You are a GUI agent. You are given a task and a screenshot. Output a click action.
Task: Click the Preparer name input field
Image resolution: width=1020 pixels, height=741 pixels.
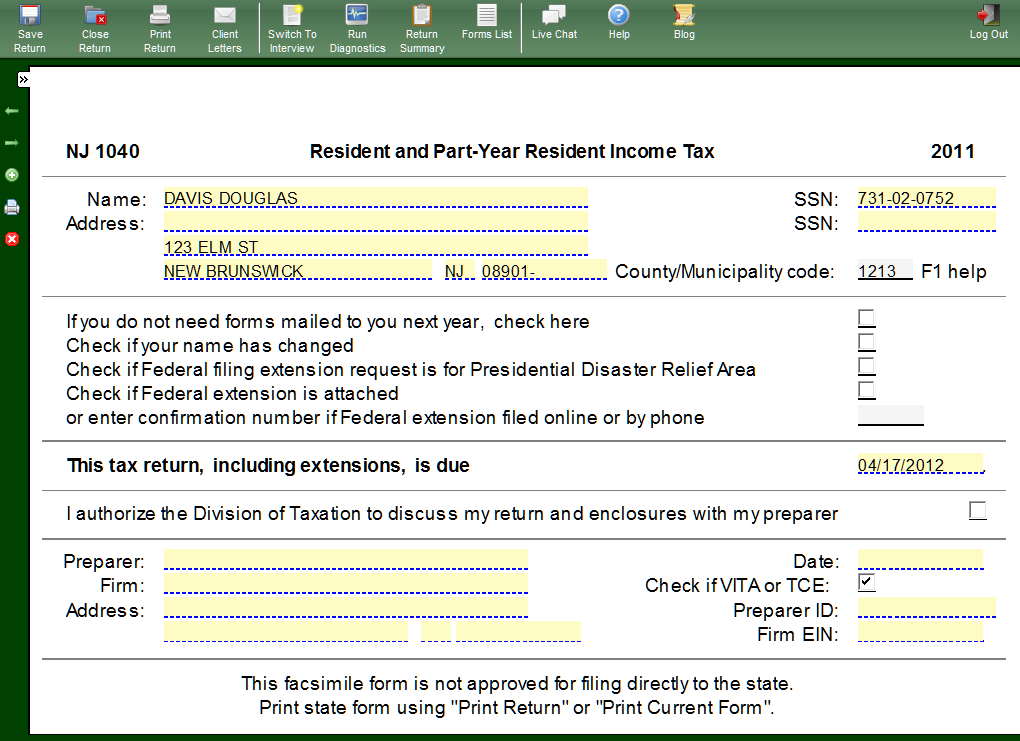point(345,560)
